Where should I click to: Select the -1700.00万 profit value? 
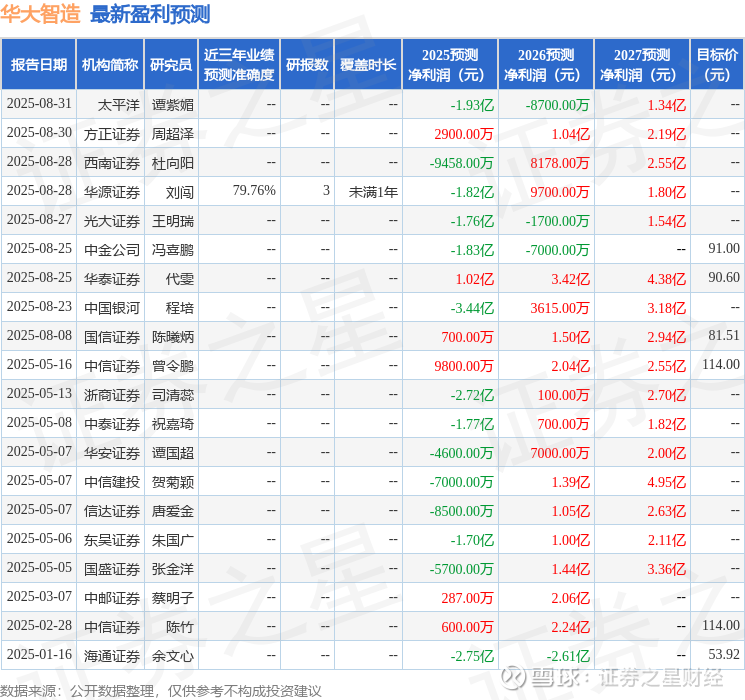click(x=557, y=221)
